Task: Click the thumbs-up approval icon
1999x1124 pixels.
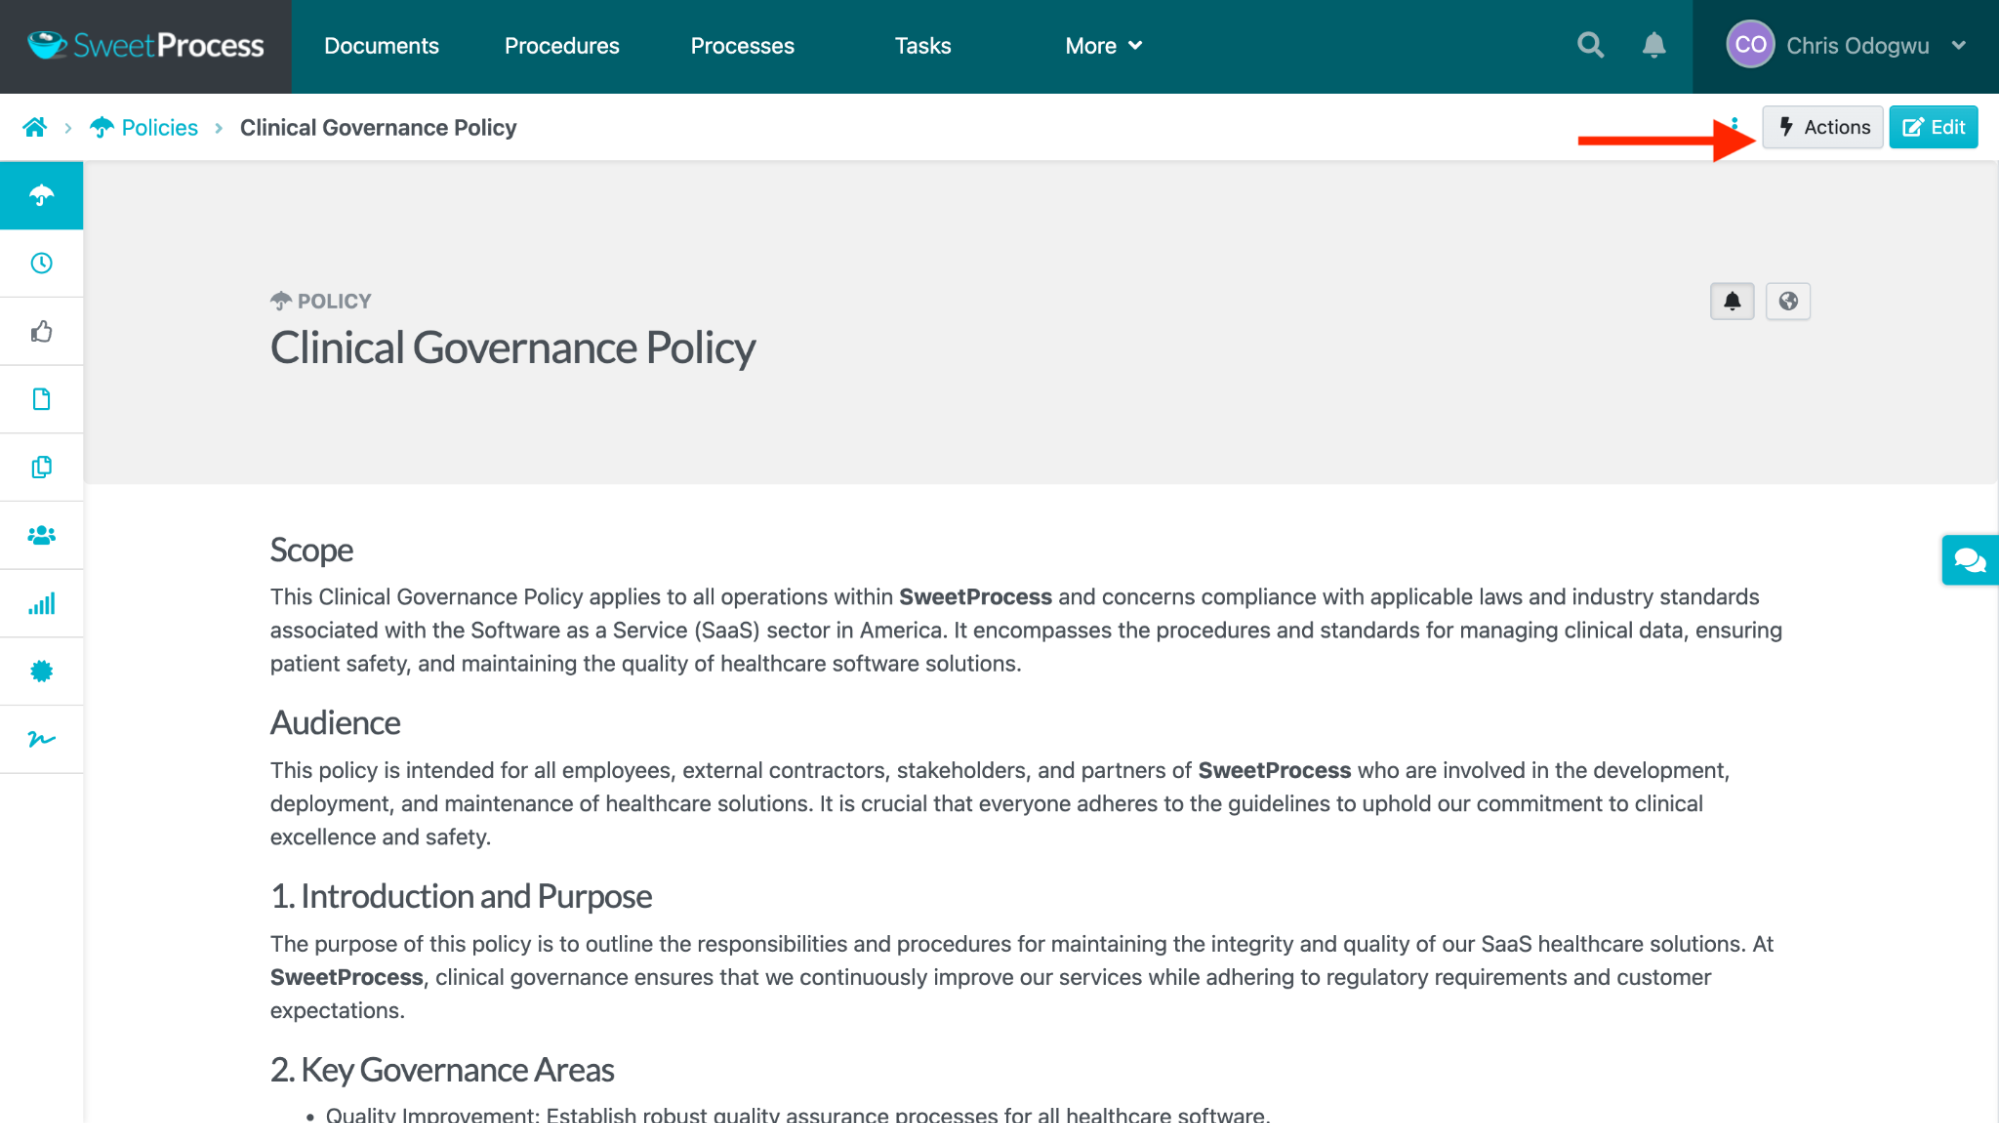Action: point(41,331)
